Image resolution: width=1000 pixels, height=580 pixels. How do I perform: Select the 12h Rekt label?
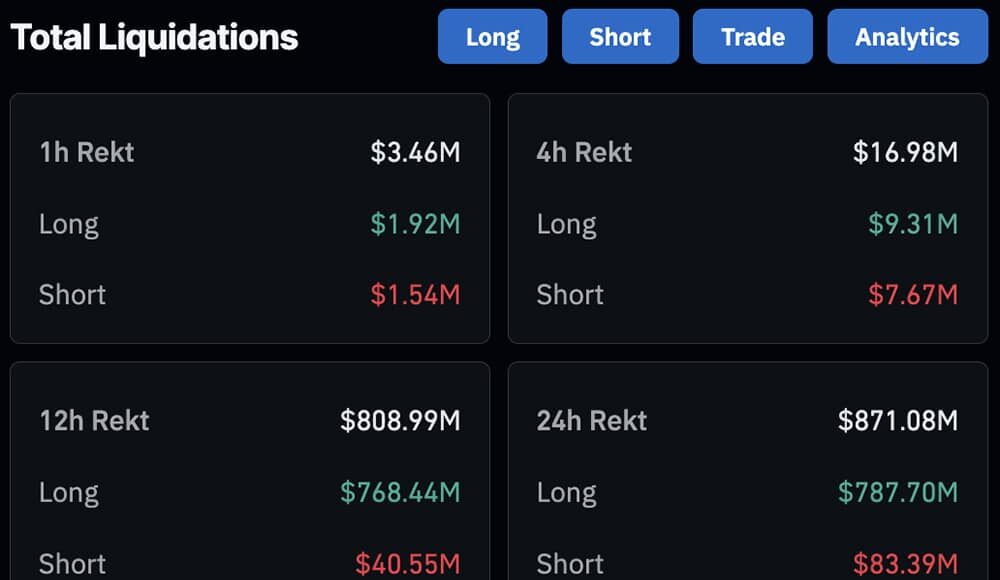[94, 420]
